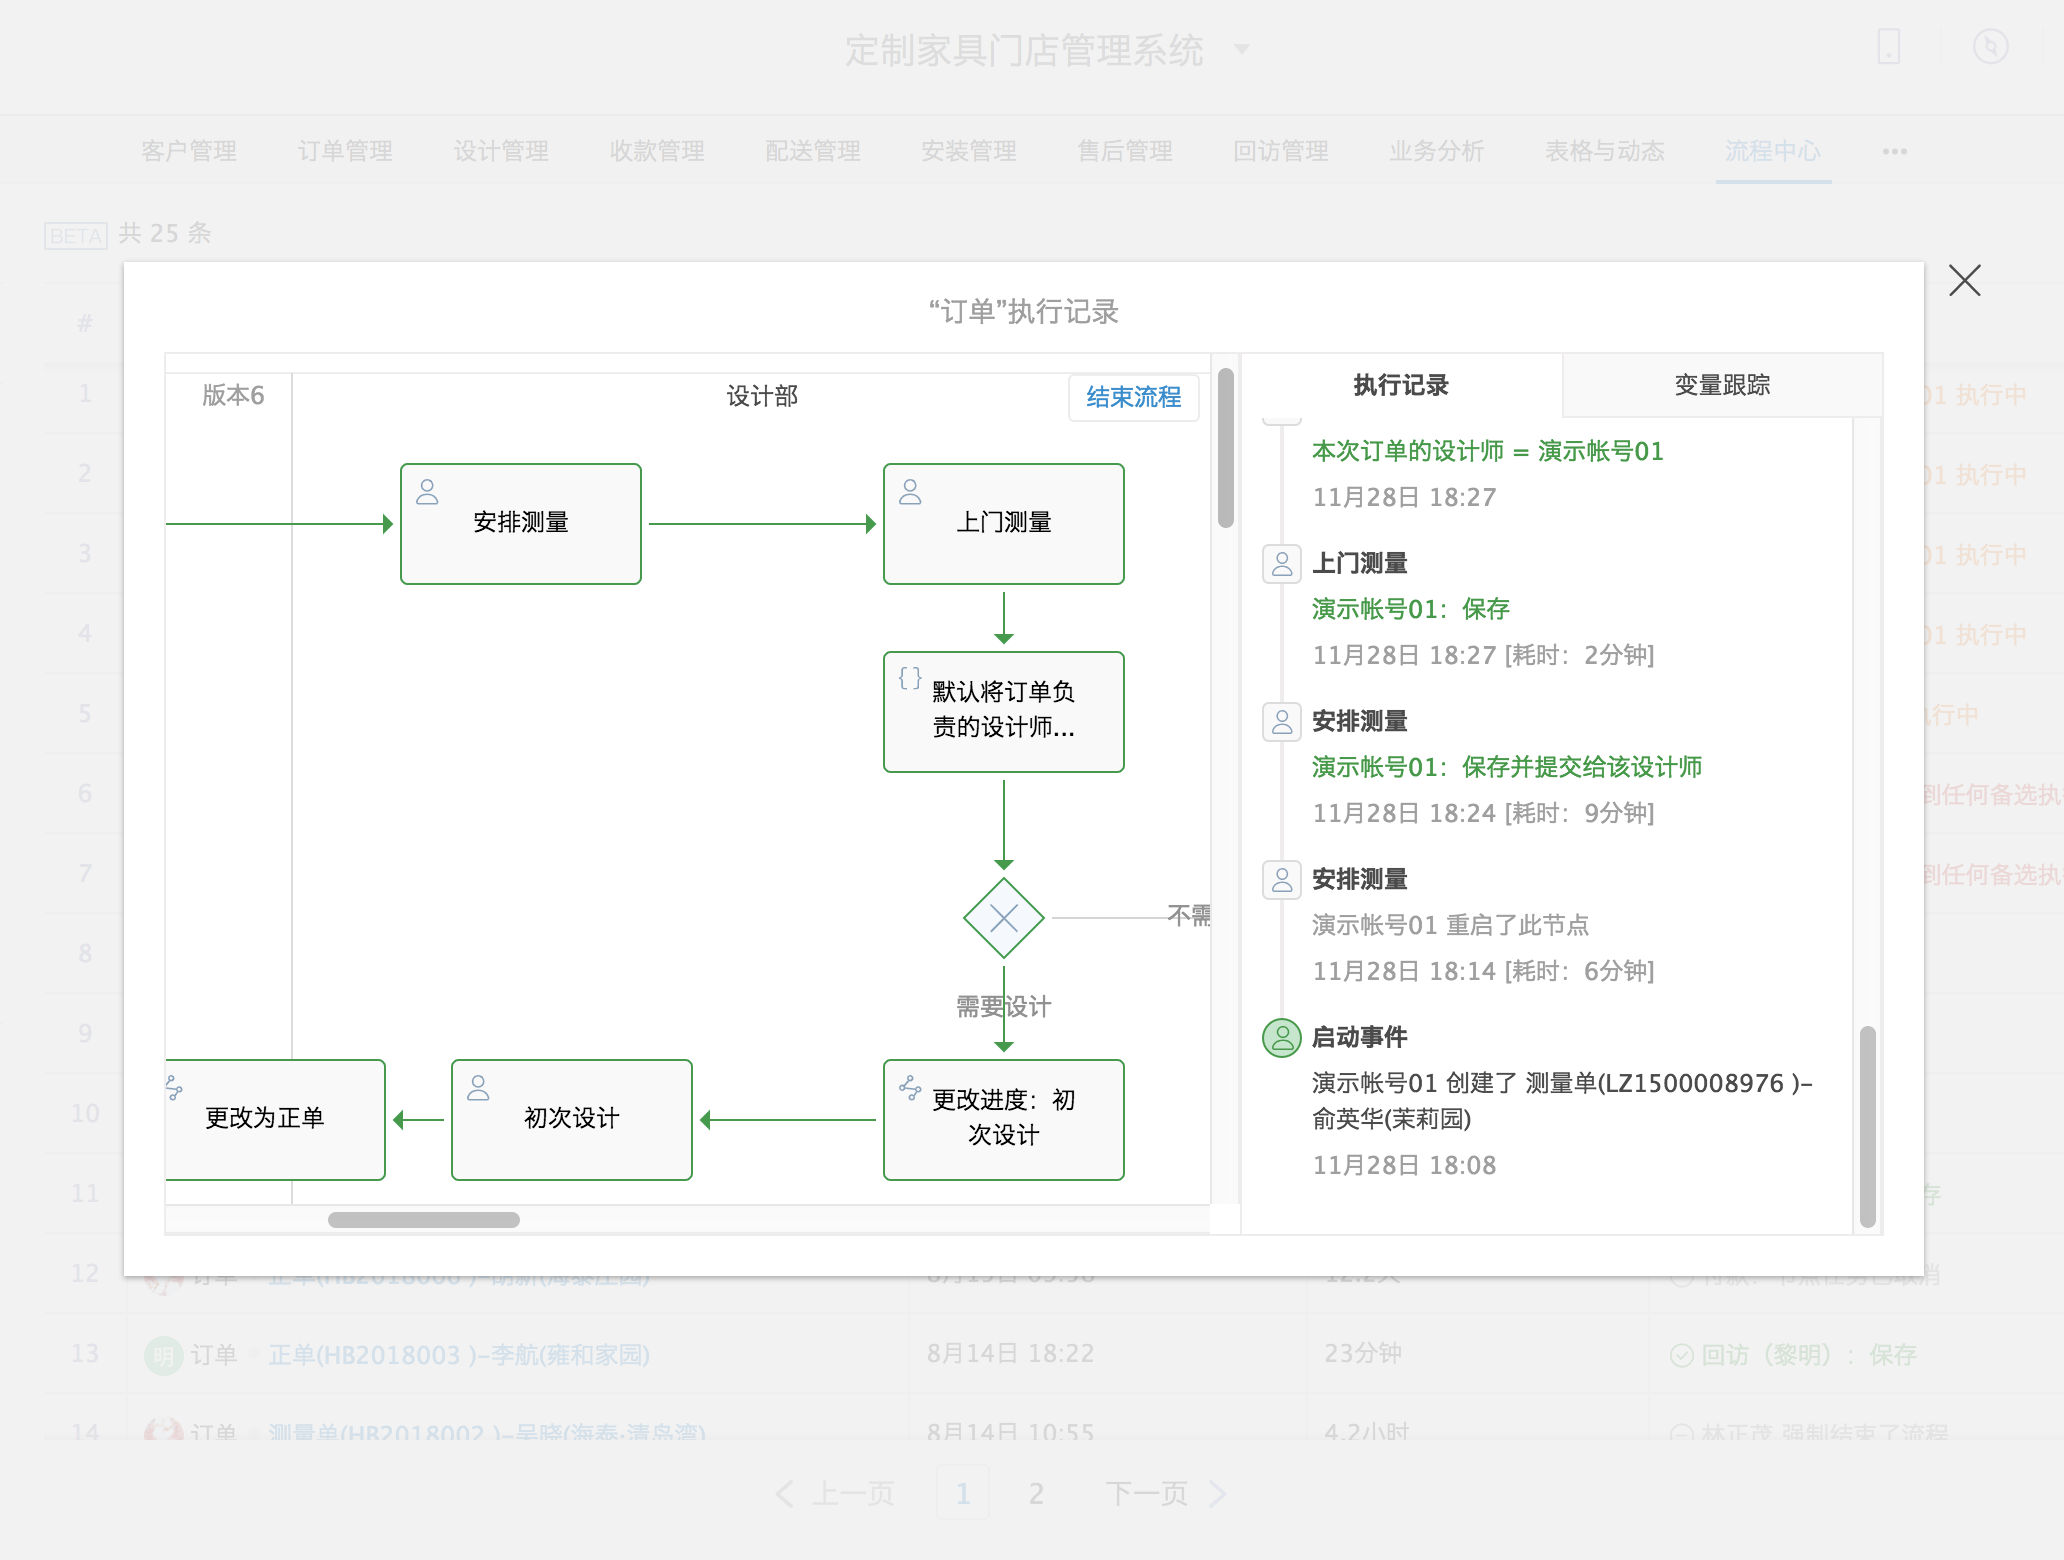Click the 版本6 lane label
The image size is (2064, 1560).
[x=233, y=395]
